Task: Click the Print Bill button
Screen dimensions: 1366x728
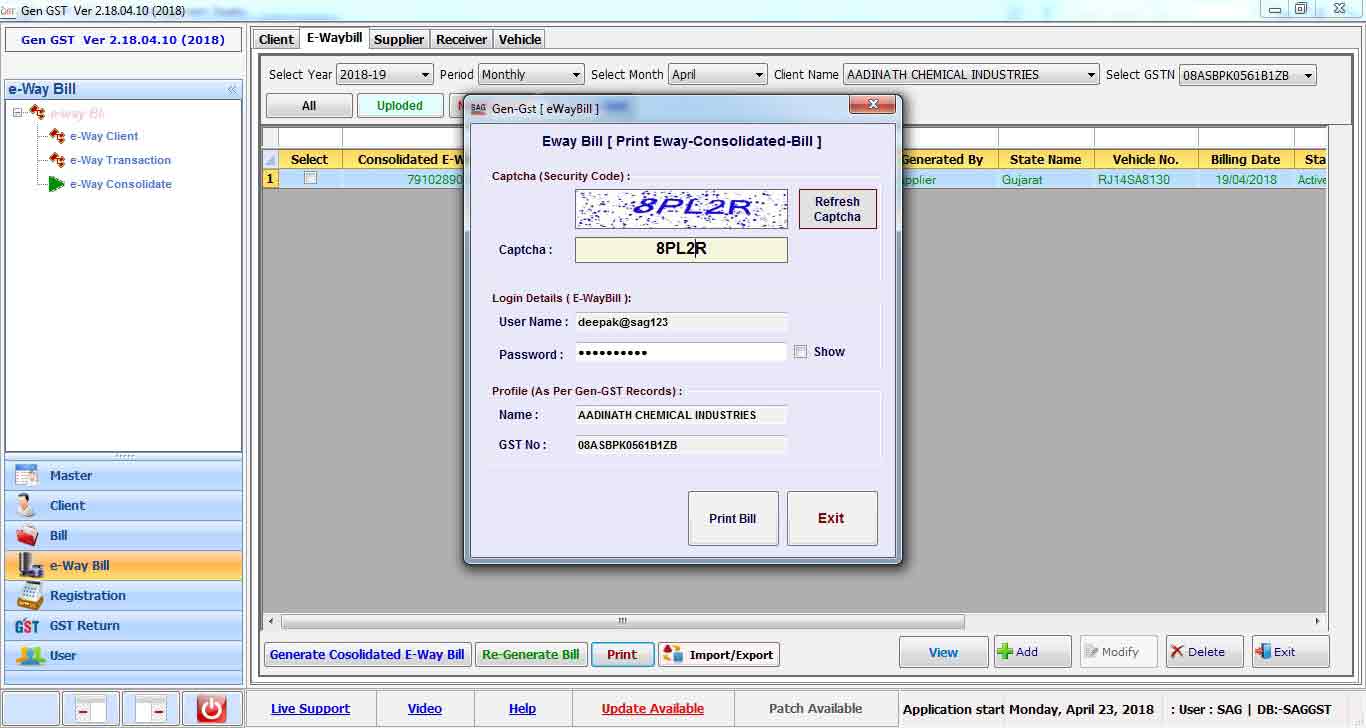Action: pyautogui.click(x=733, y=518)
